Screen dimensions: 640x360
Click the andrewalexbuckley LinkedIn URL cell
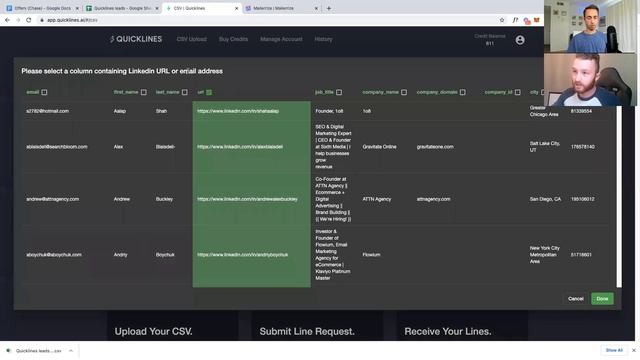[251, 199]
